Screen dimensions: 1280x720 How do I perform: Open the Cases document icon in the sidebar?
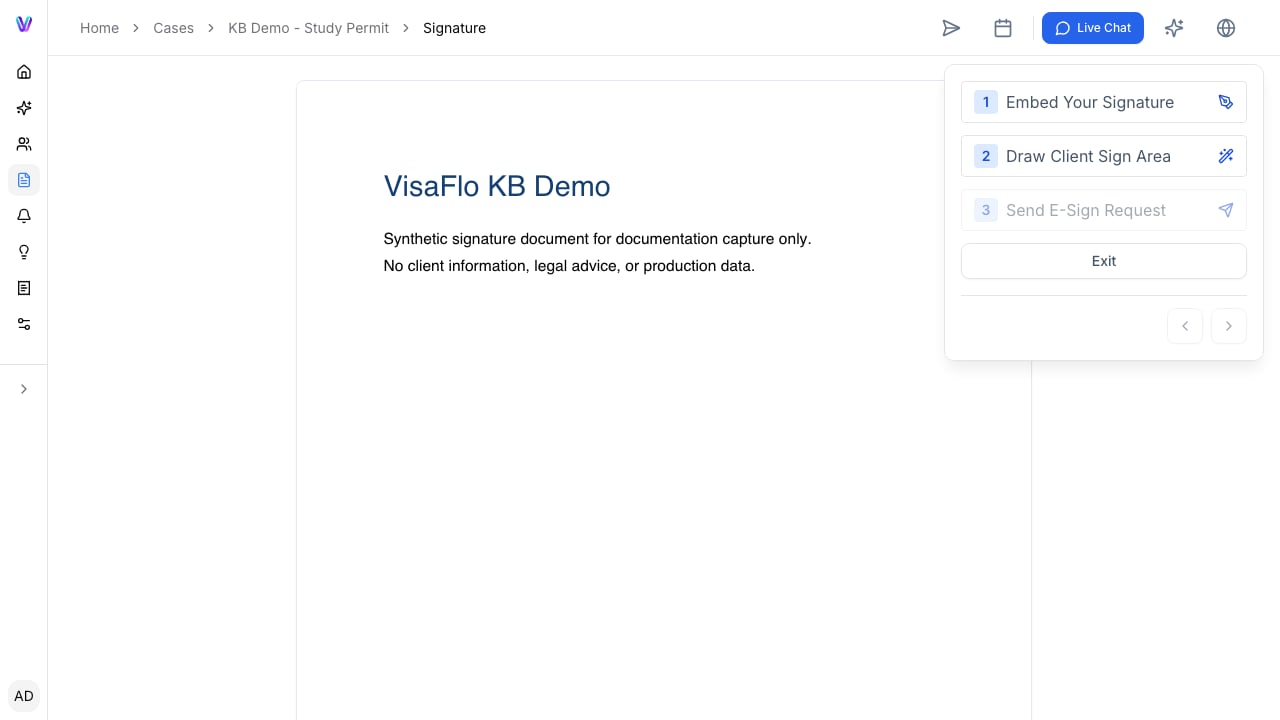pos(24,180)
